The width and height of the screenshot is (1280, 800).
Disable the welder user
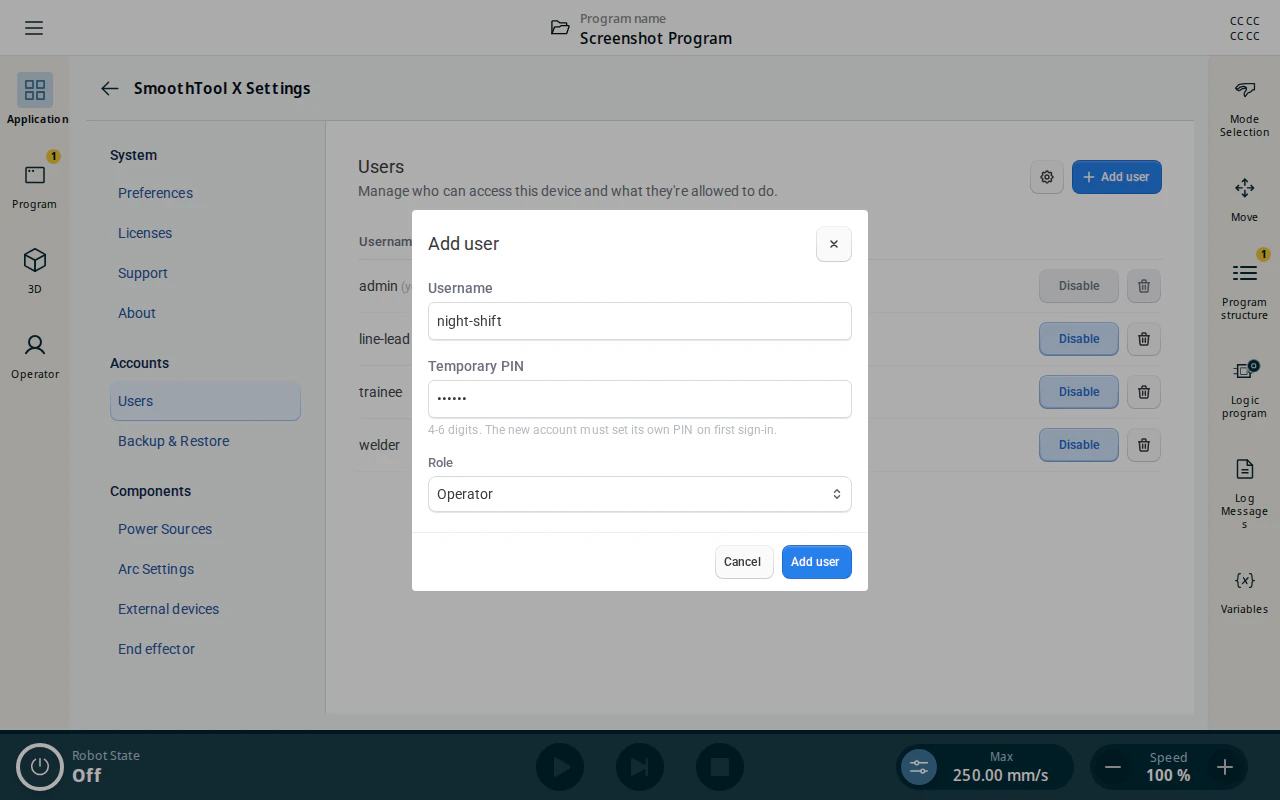point(1079,445)
